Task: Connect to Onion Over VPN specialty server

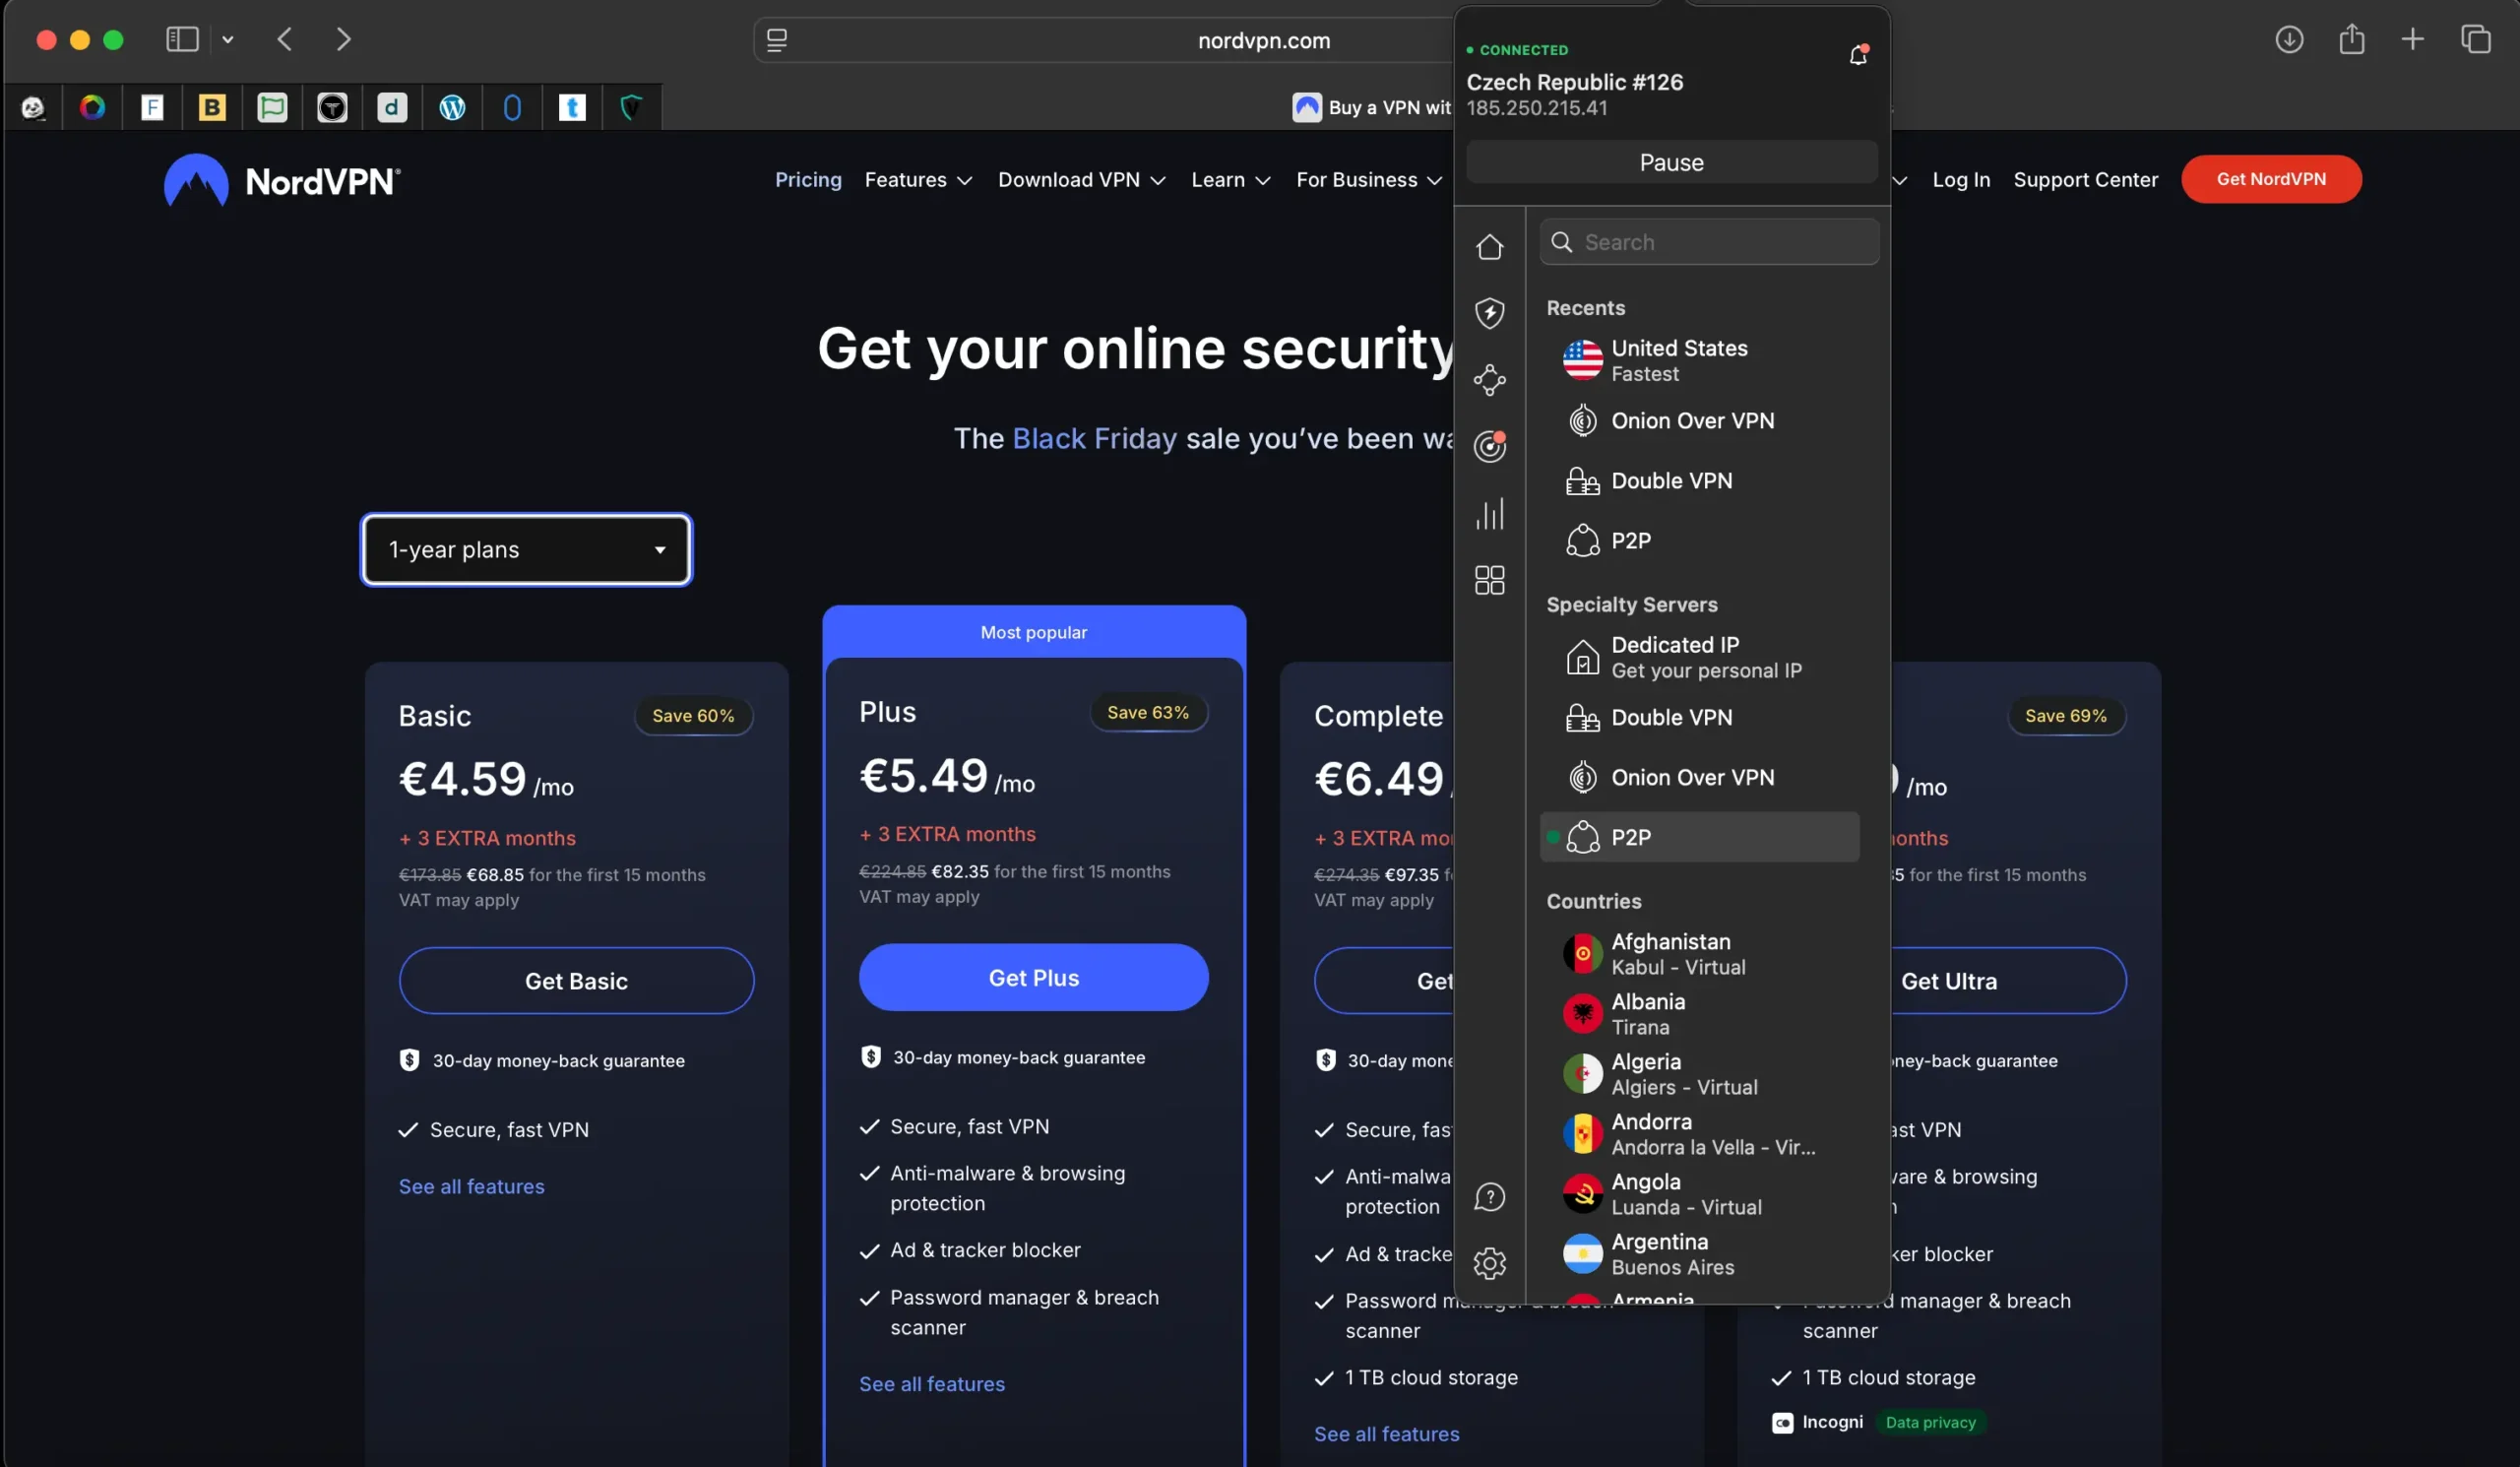Action: tap(1692, 421)
